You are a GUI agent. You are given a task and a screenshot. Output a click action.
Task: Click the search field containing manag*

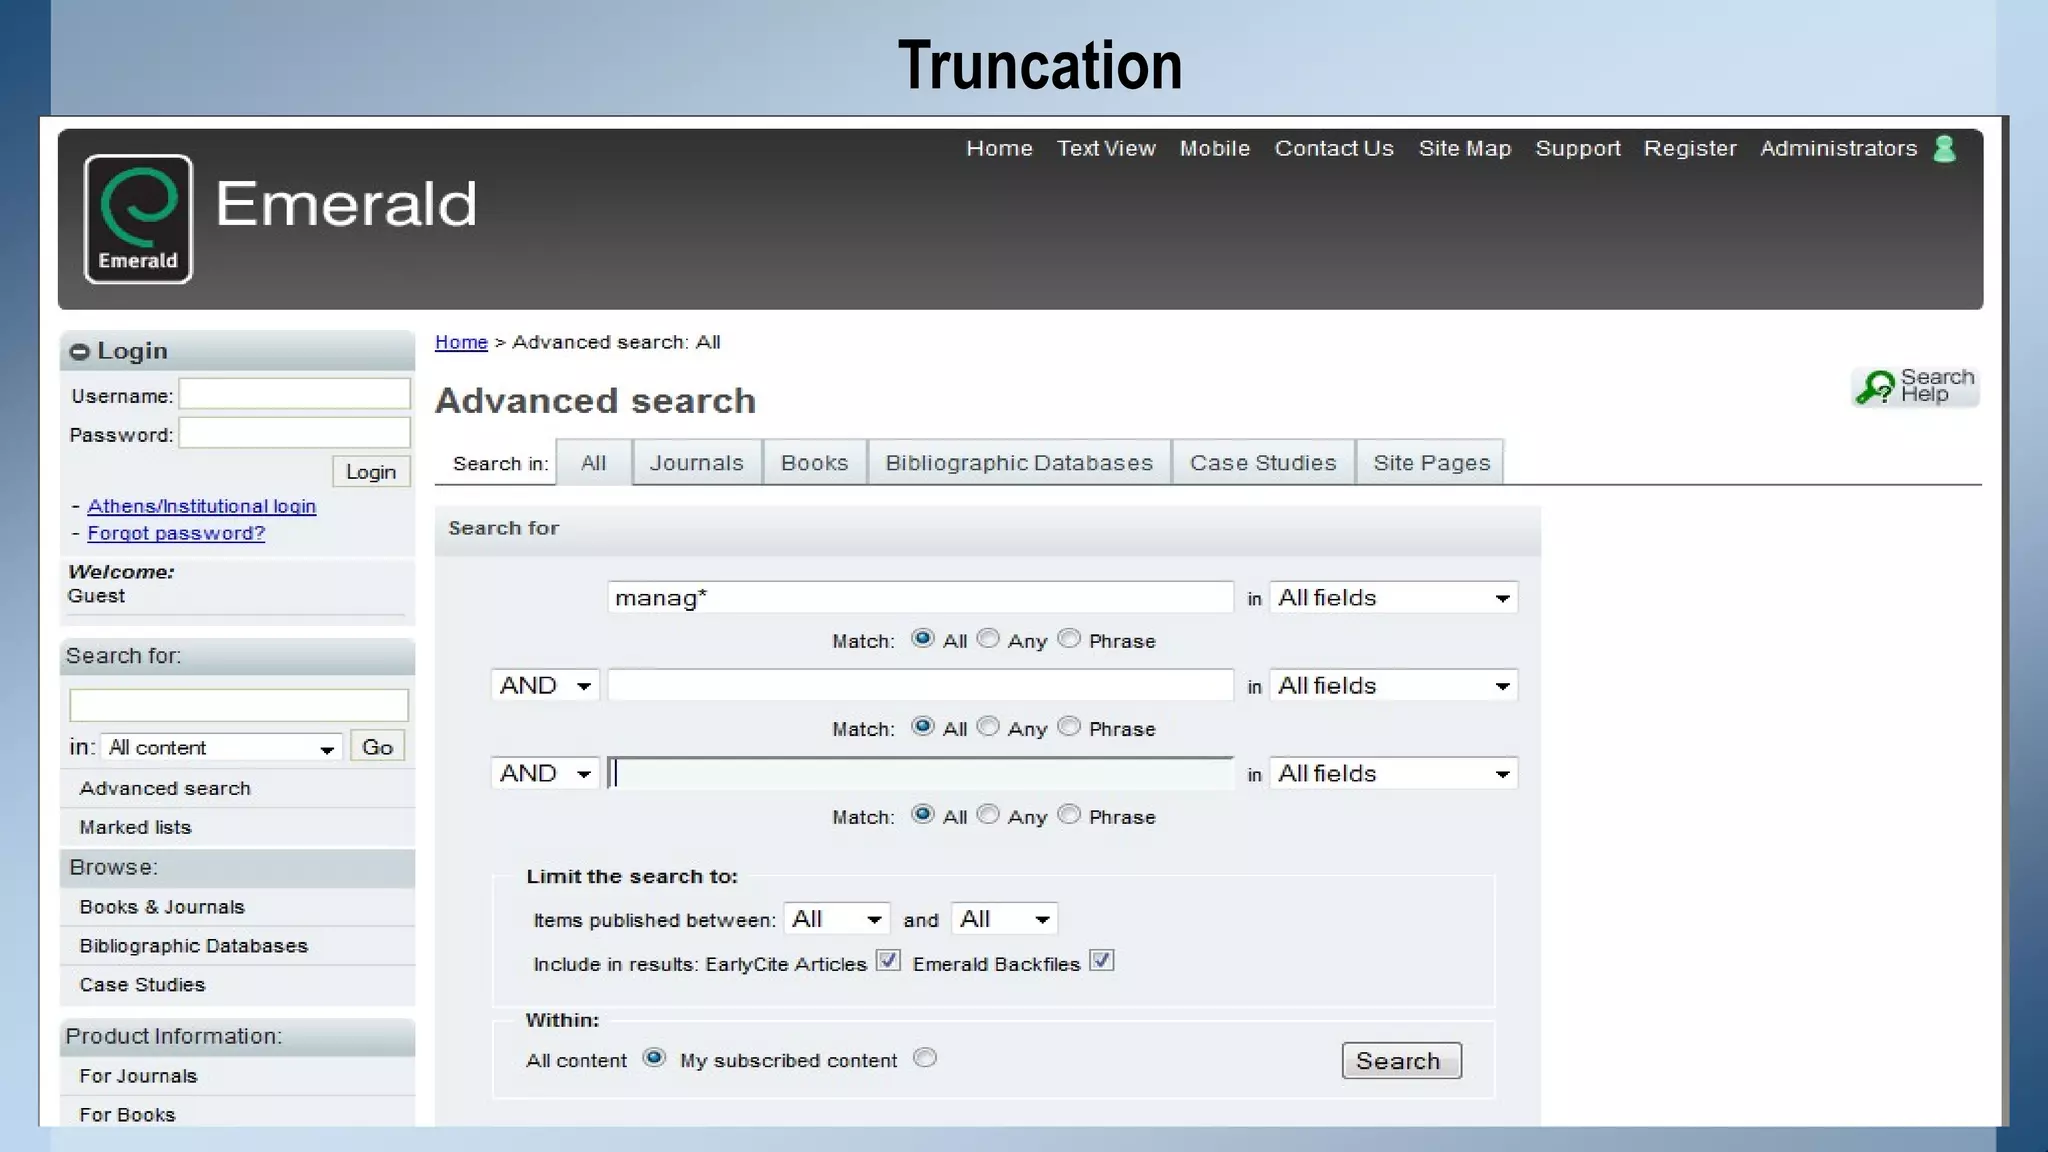pyautogui.click(x=921, y=598)
